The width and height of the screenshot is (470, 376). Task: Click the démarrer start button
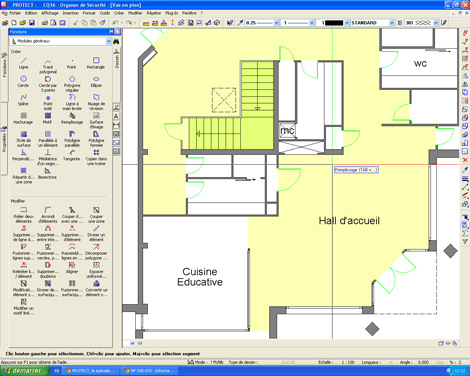coord(24,370)
